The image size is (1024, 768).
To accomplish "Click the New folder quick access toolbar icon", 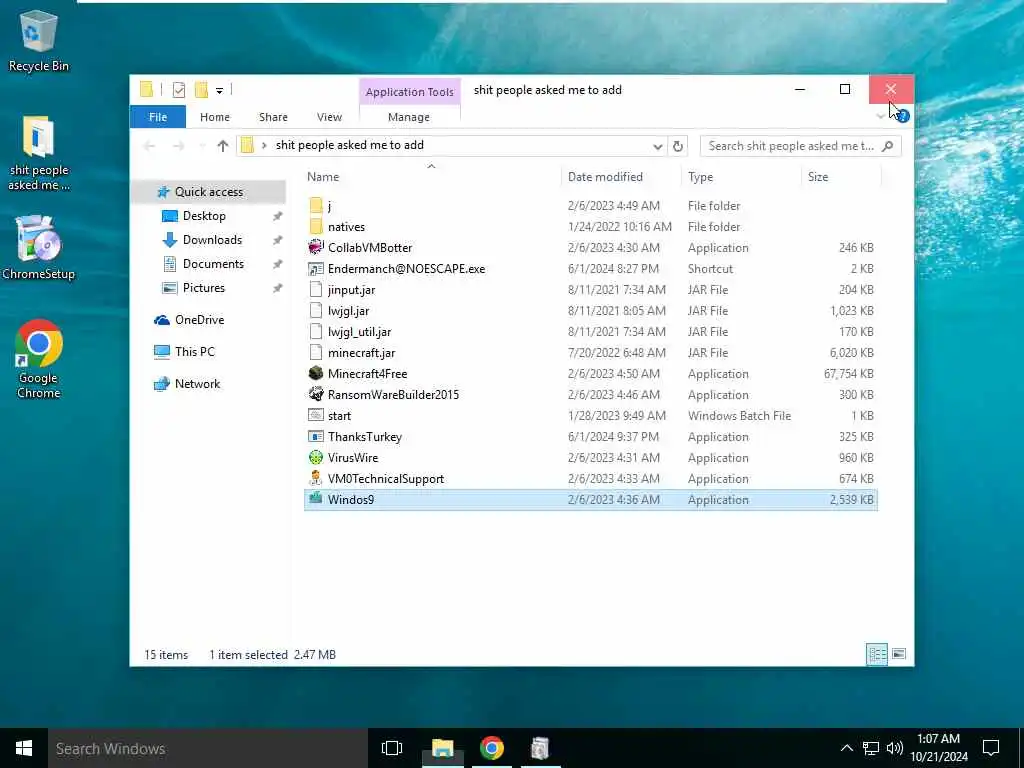I will click(x=201, y=89).
